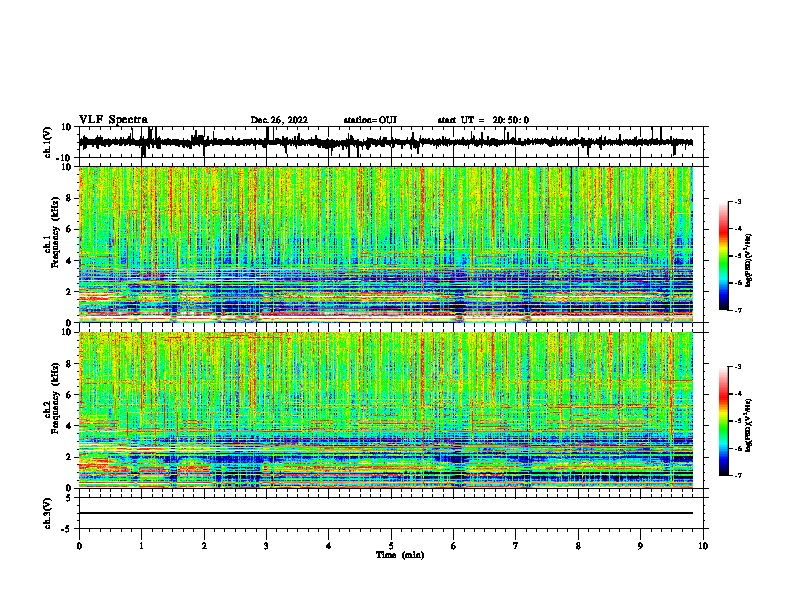Click the ch.1 colorbar log(PSD) unit label
Viewport: 792px width, 612px height.
click(749, 260)
